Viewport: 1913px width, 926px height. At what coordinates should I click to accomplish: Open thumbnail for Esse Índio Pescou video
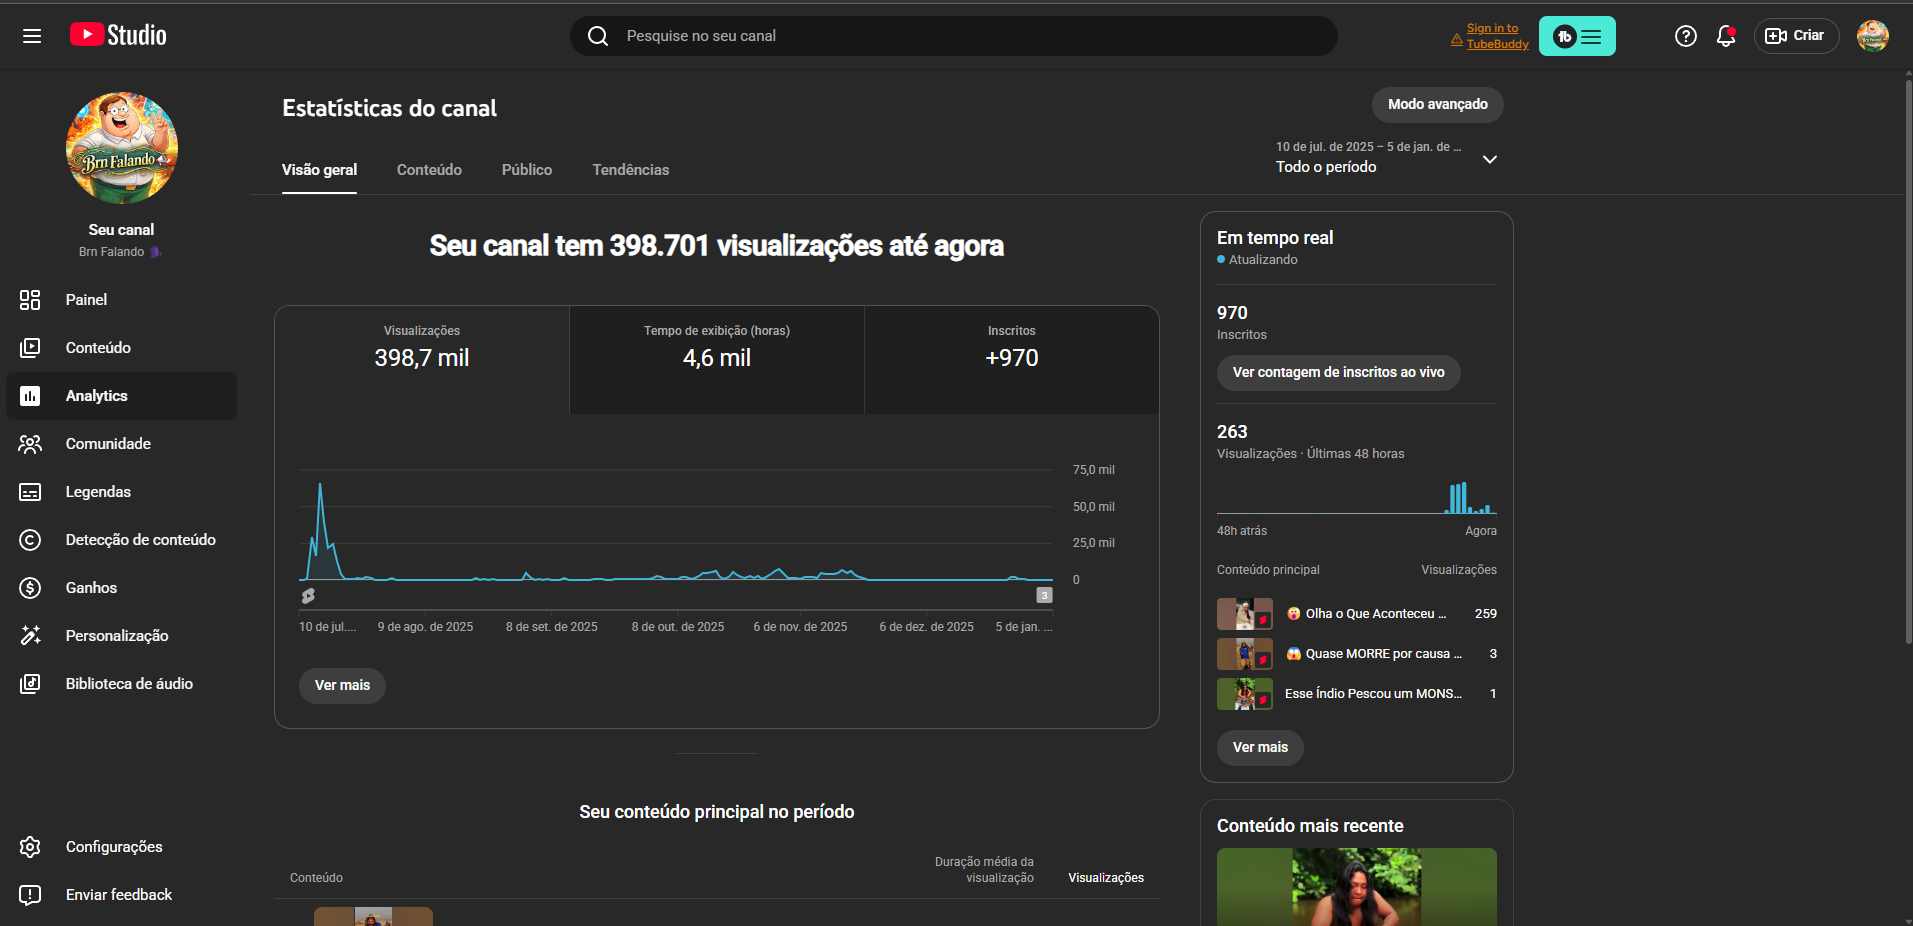(x=1245, y=694)
